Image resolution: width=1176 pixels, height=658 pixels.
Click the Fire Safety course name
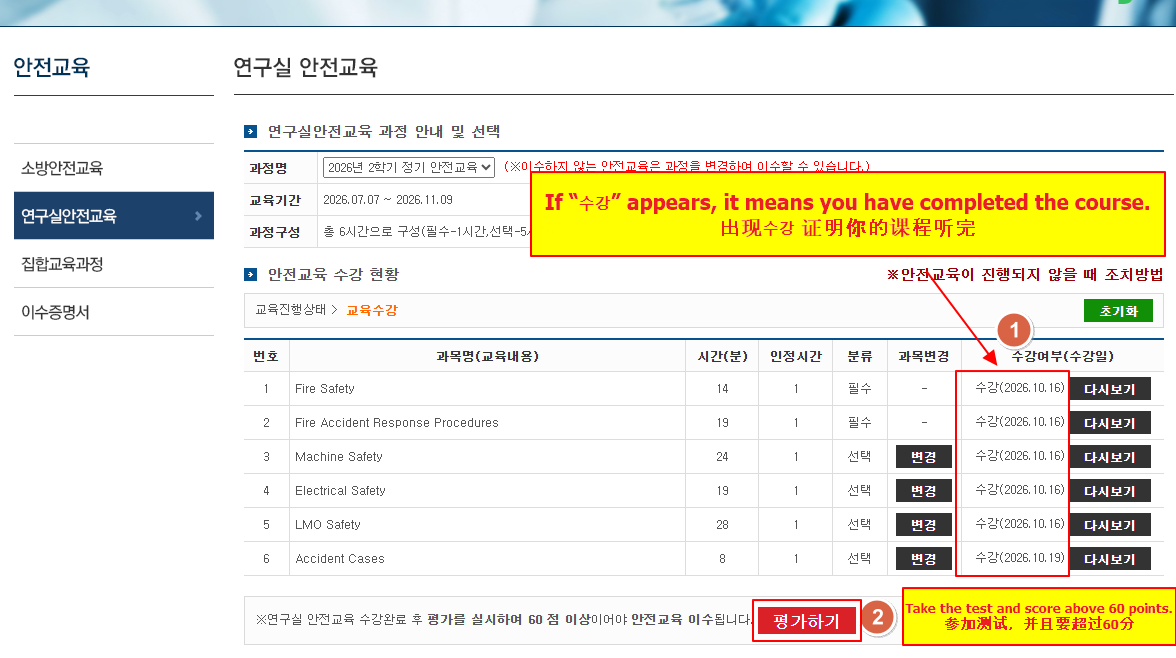[325, 389]
